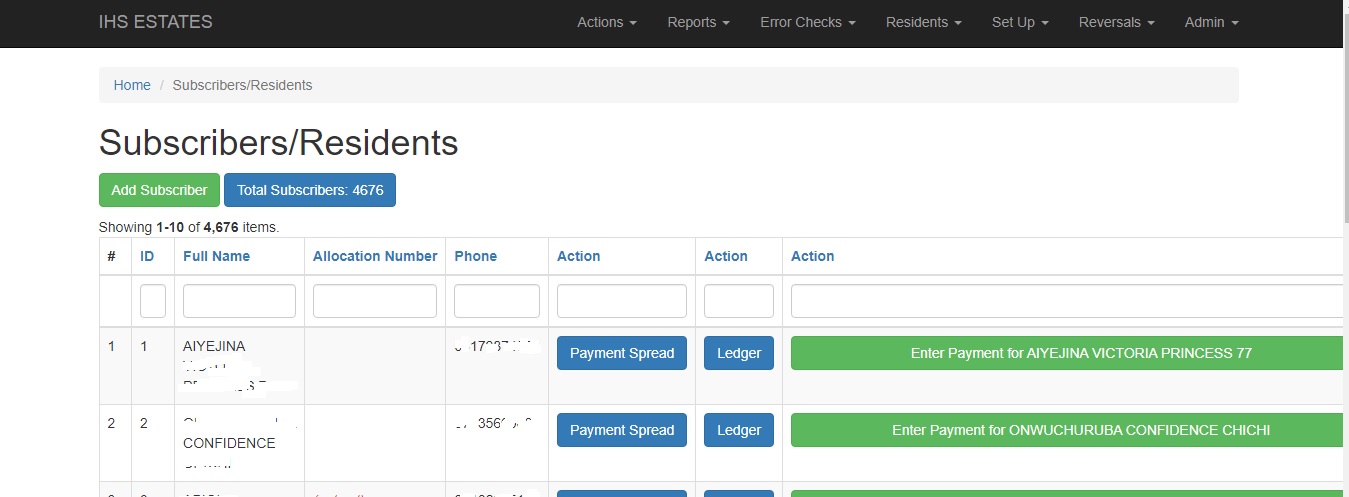Open the Reversals dropdown
The image size is (1349, 497).
coord(1116,22)
